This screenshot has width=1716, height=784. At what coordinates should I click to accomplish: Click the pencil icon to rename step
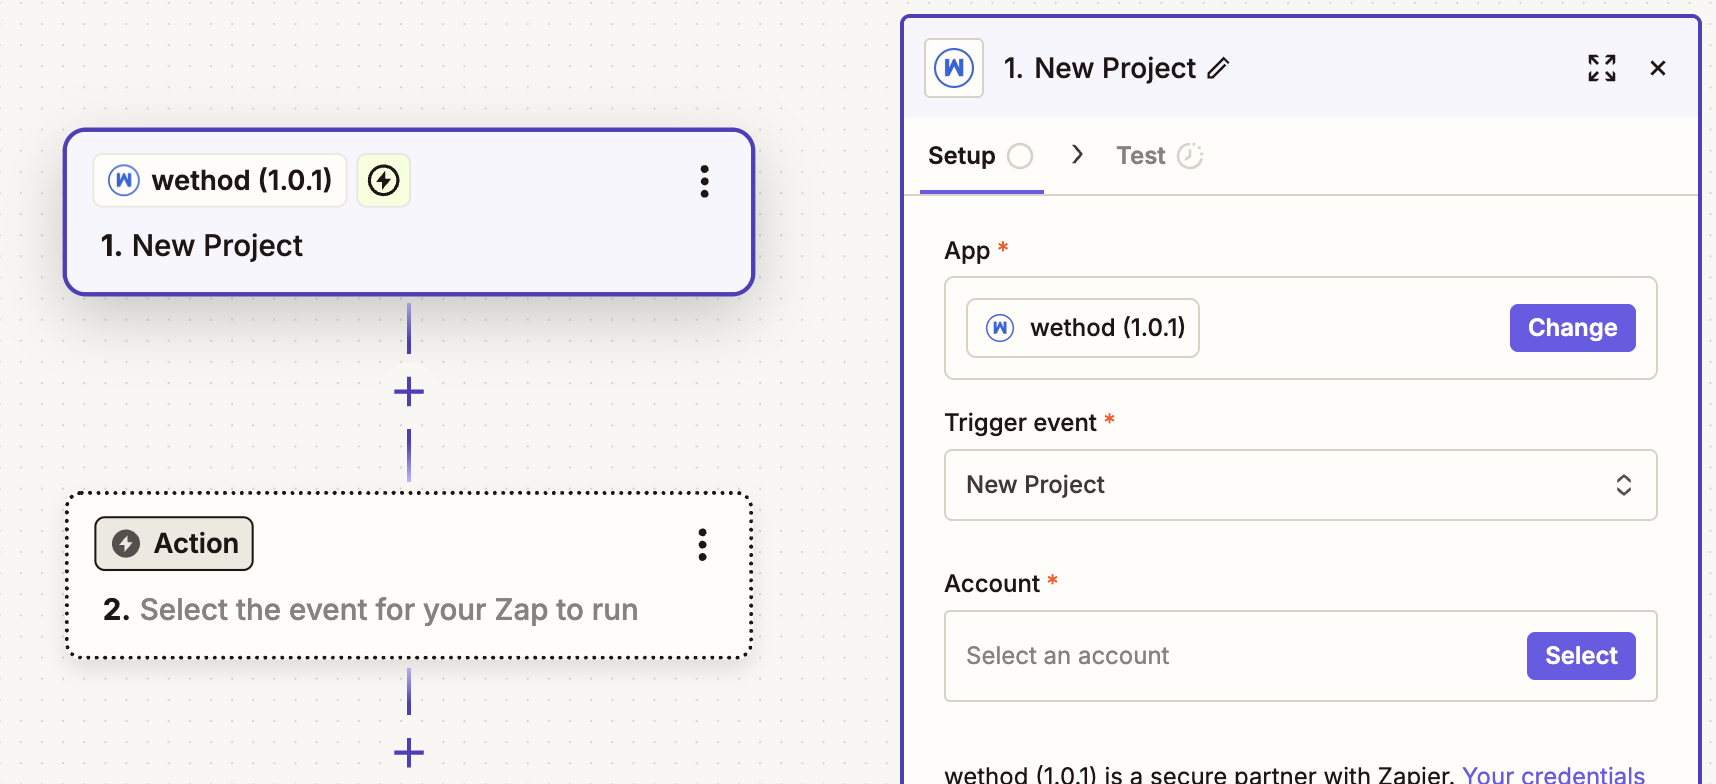[1217, 68]
